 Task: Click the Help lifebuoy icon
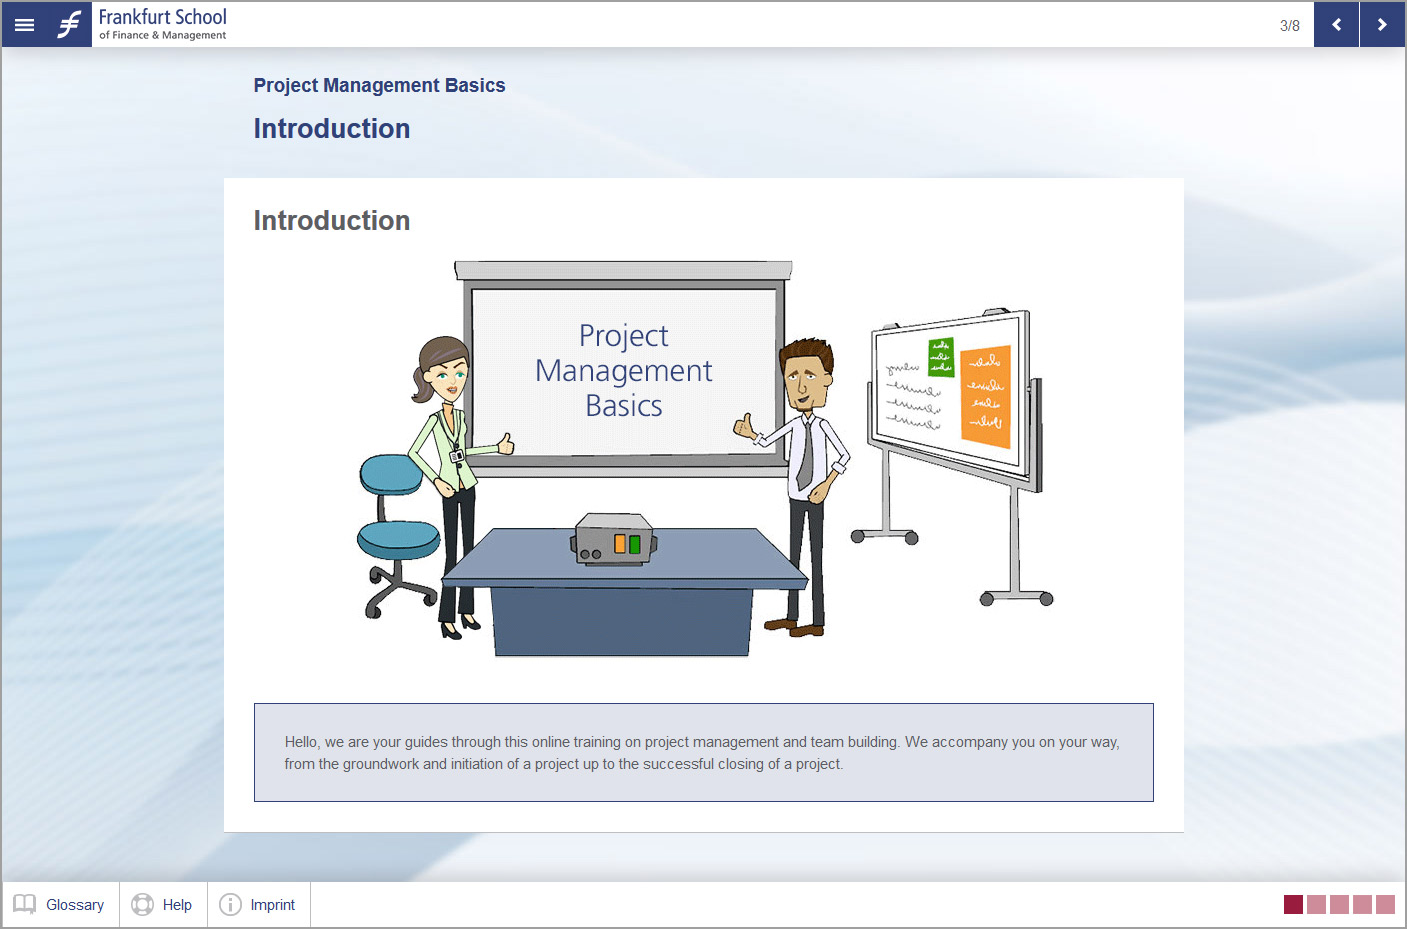(x=143, y=904)
